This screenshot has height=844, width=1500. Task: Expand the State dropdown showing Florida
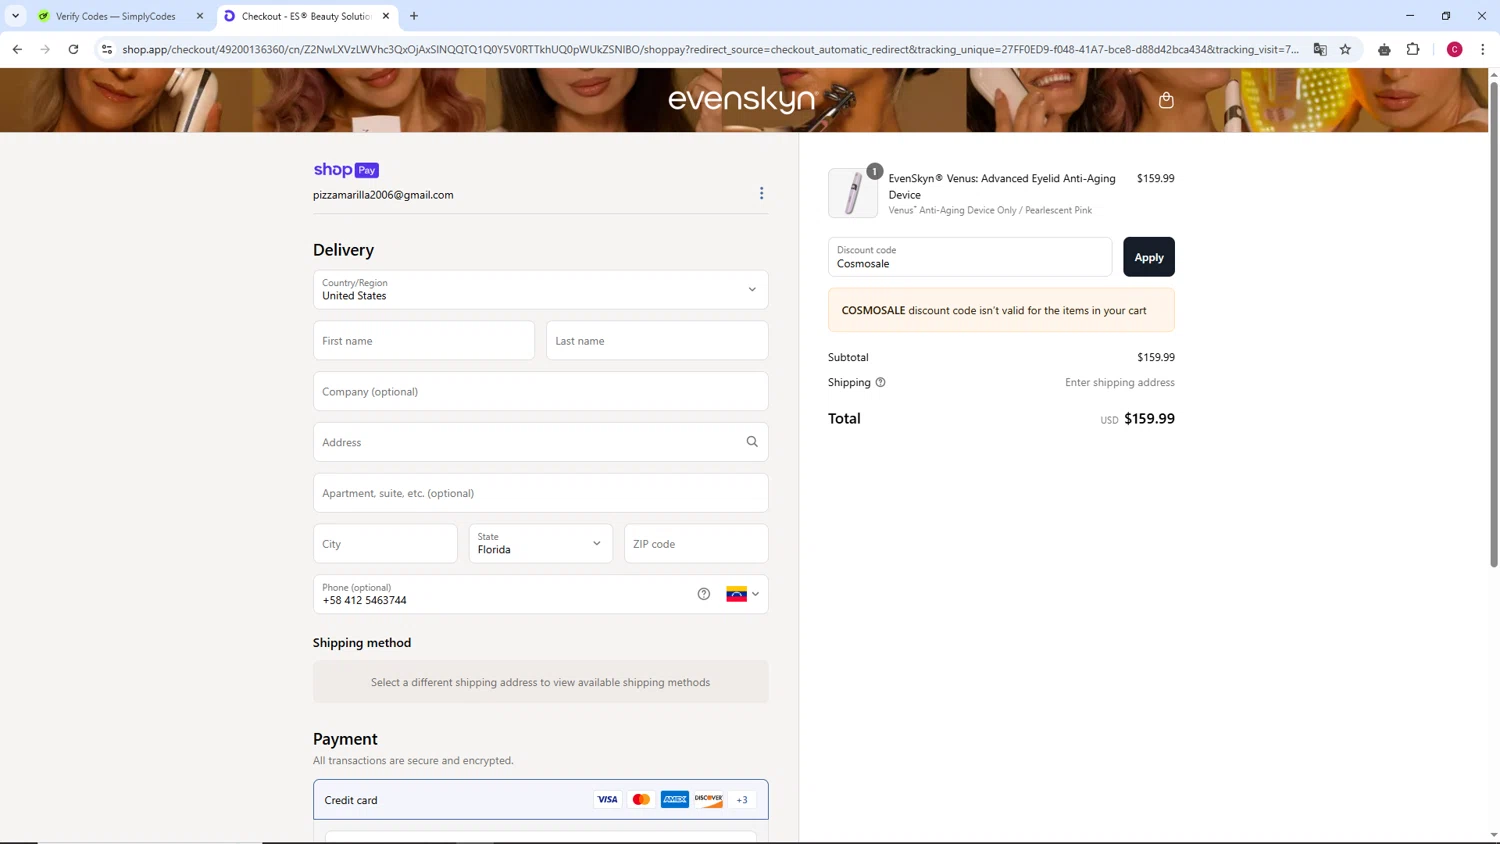click(541, 544)
